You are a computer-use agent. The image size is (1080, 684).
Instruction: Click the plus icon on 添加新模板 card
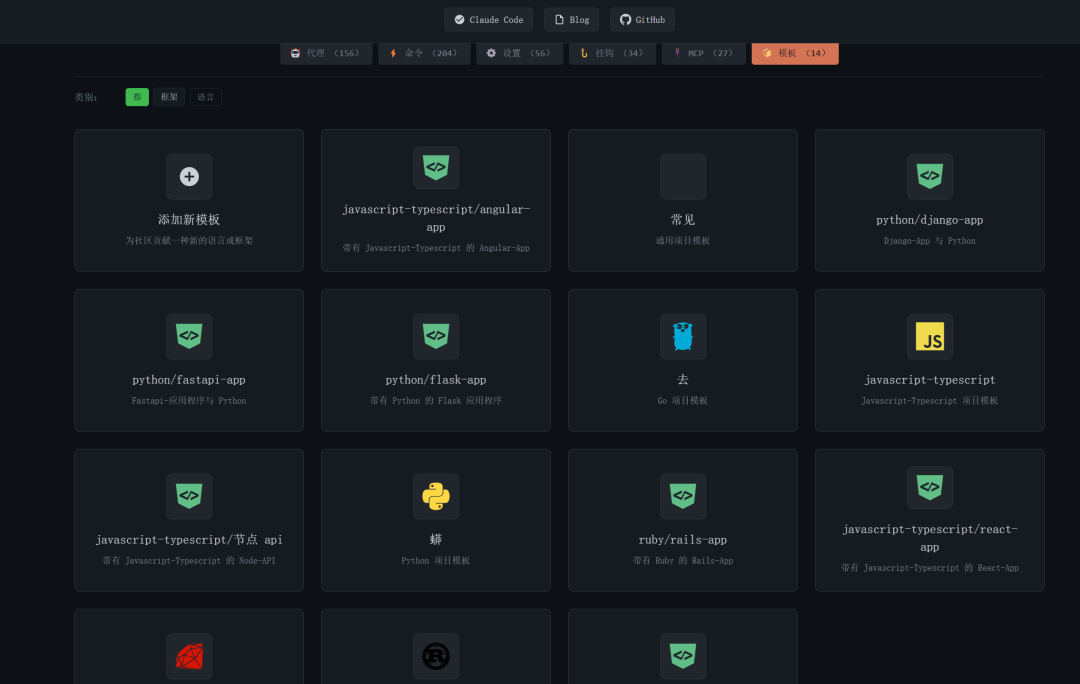189,176
